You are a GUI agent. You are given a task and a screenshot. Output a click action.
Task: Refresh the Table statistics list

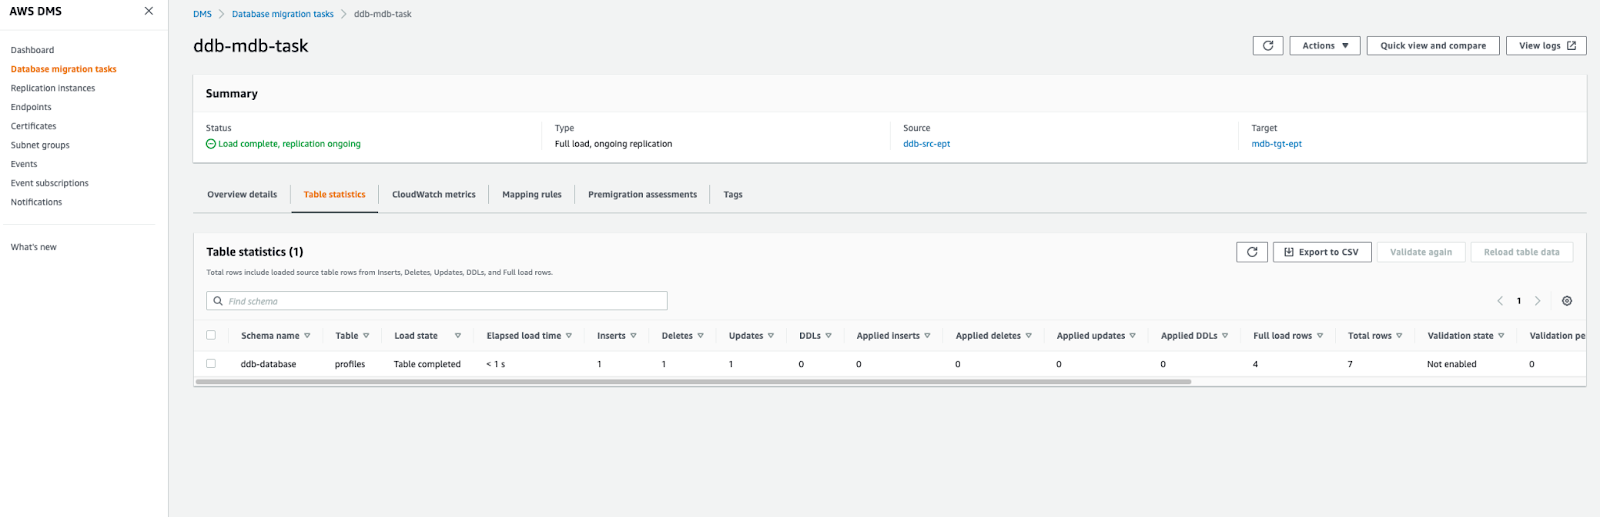1252,252
